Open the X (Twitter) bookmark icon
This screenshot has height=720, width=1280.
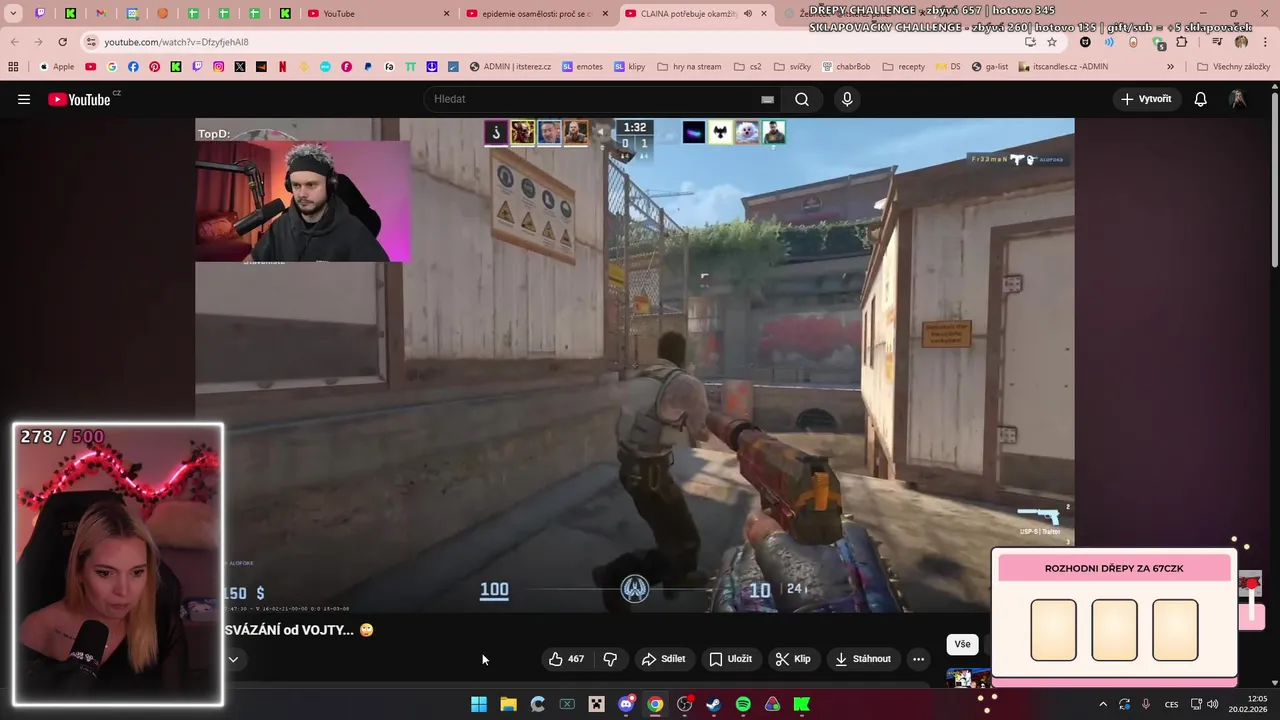240,67
